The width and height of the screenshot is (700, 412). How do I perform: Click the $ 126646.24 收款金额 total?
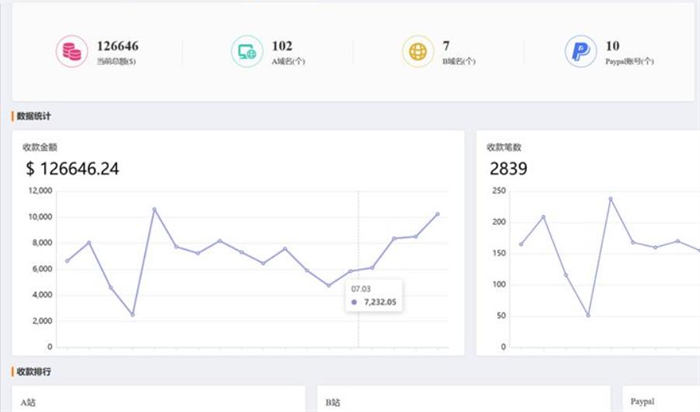(72, 169)
